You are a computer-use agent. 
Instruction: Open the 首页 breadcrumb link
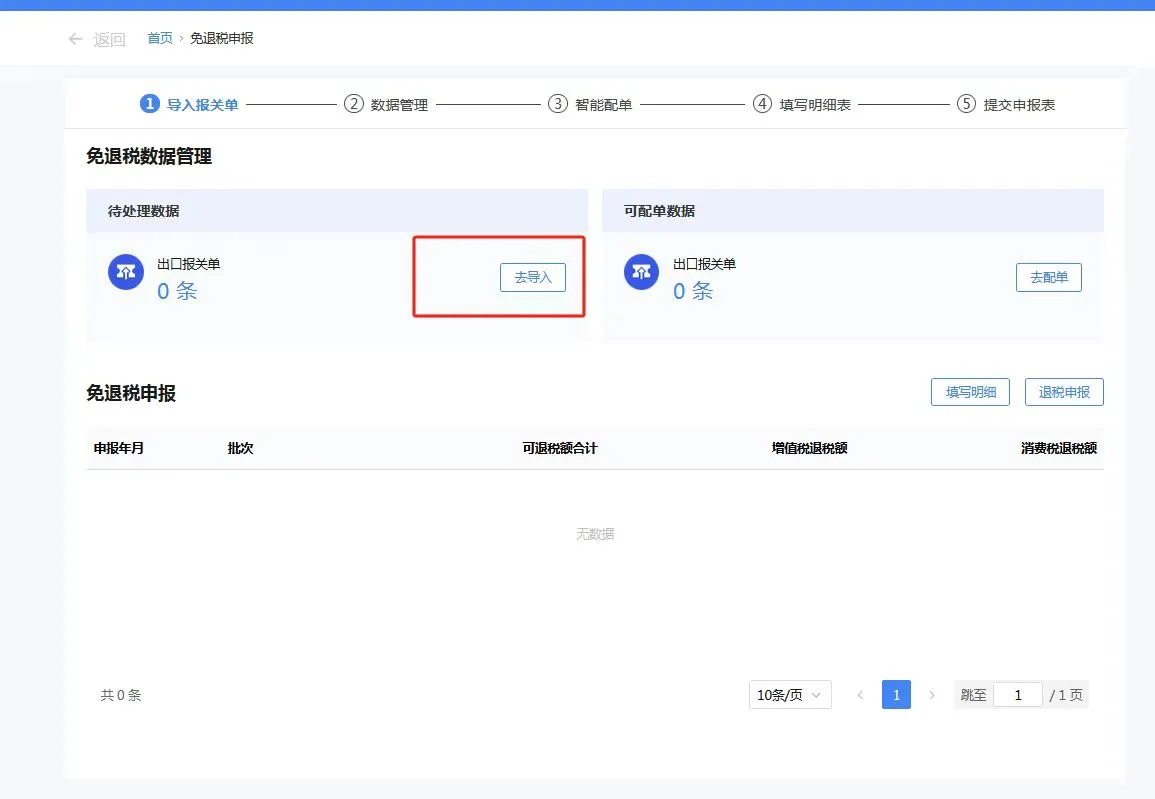[x=159, y=38]
